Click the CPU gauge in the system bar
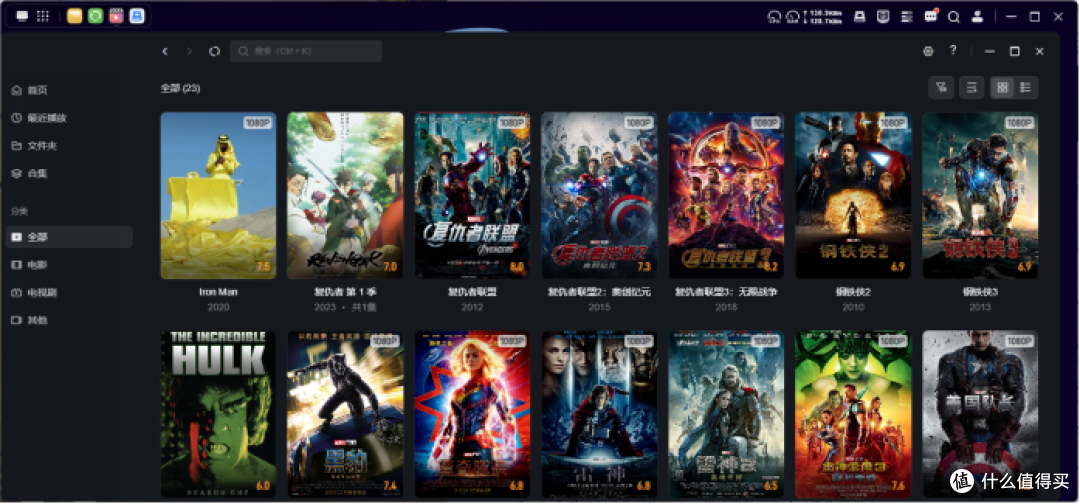 pos(774,17)
